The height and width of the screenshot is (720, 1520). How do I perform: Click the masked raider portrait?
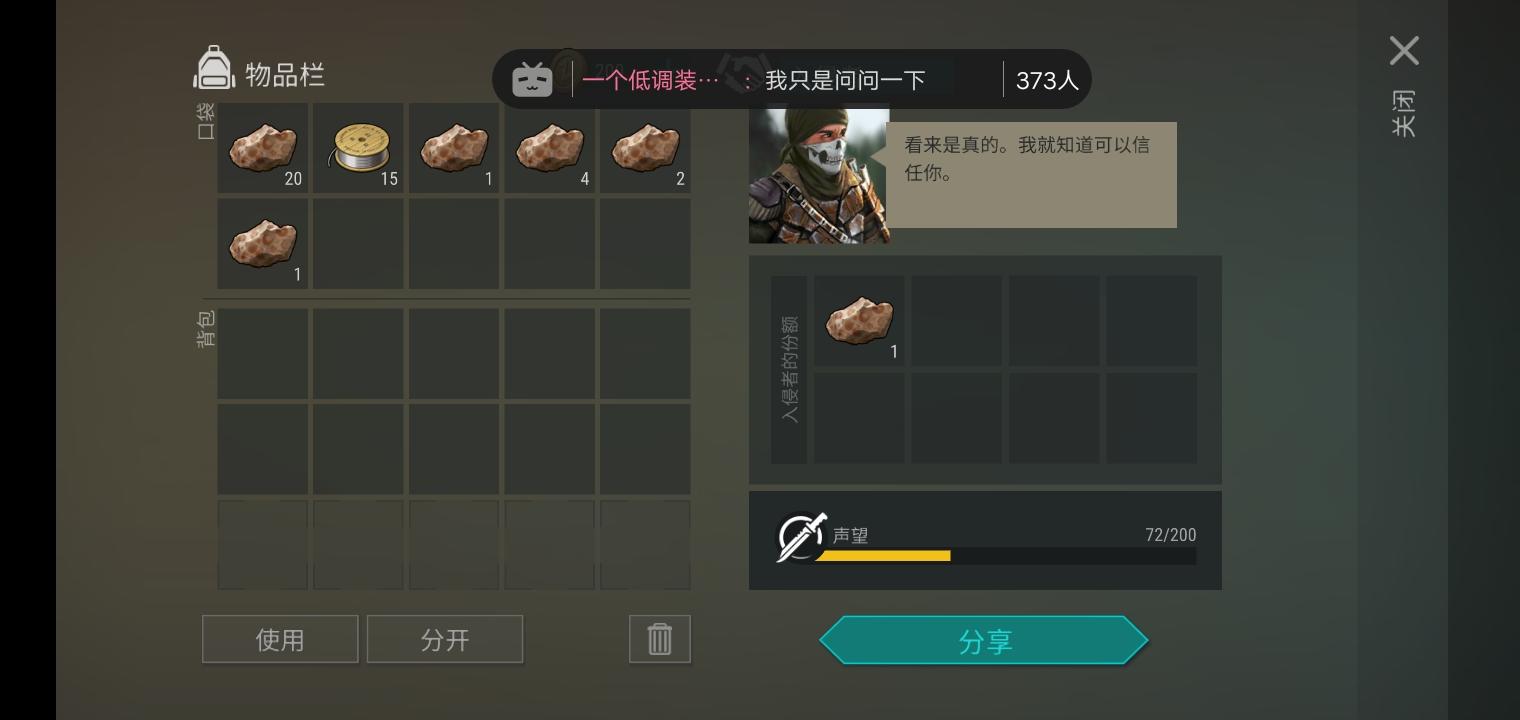(819, 175)
